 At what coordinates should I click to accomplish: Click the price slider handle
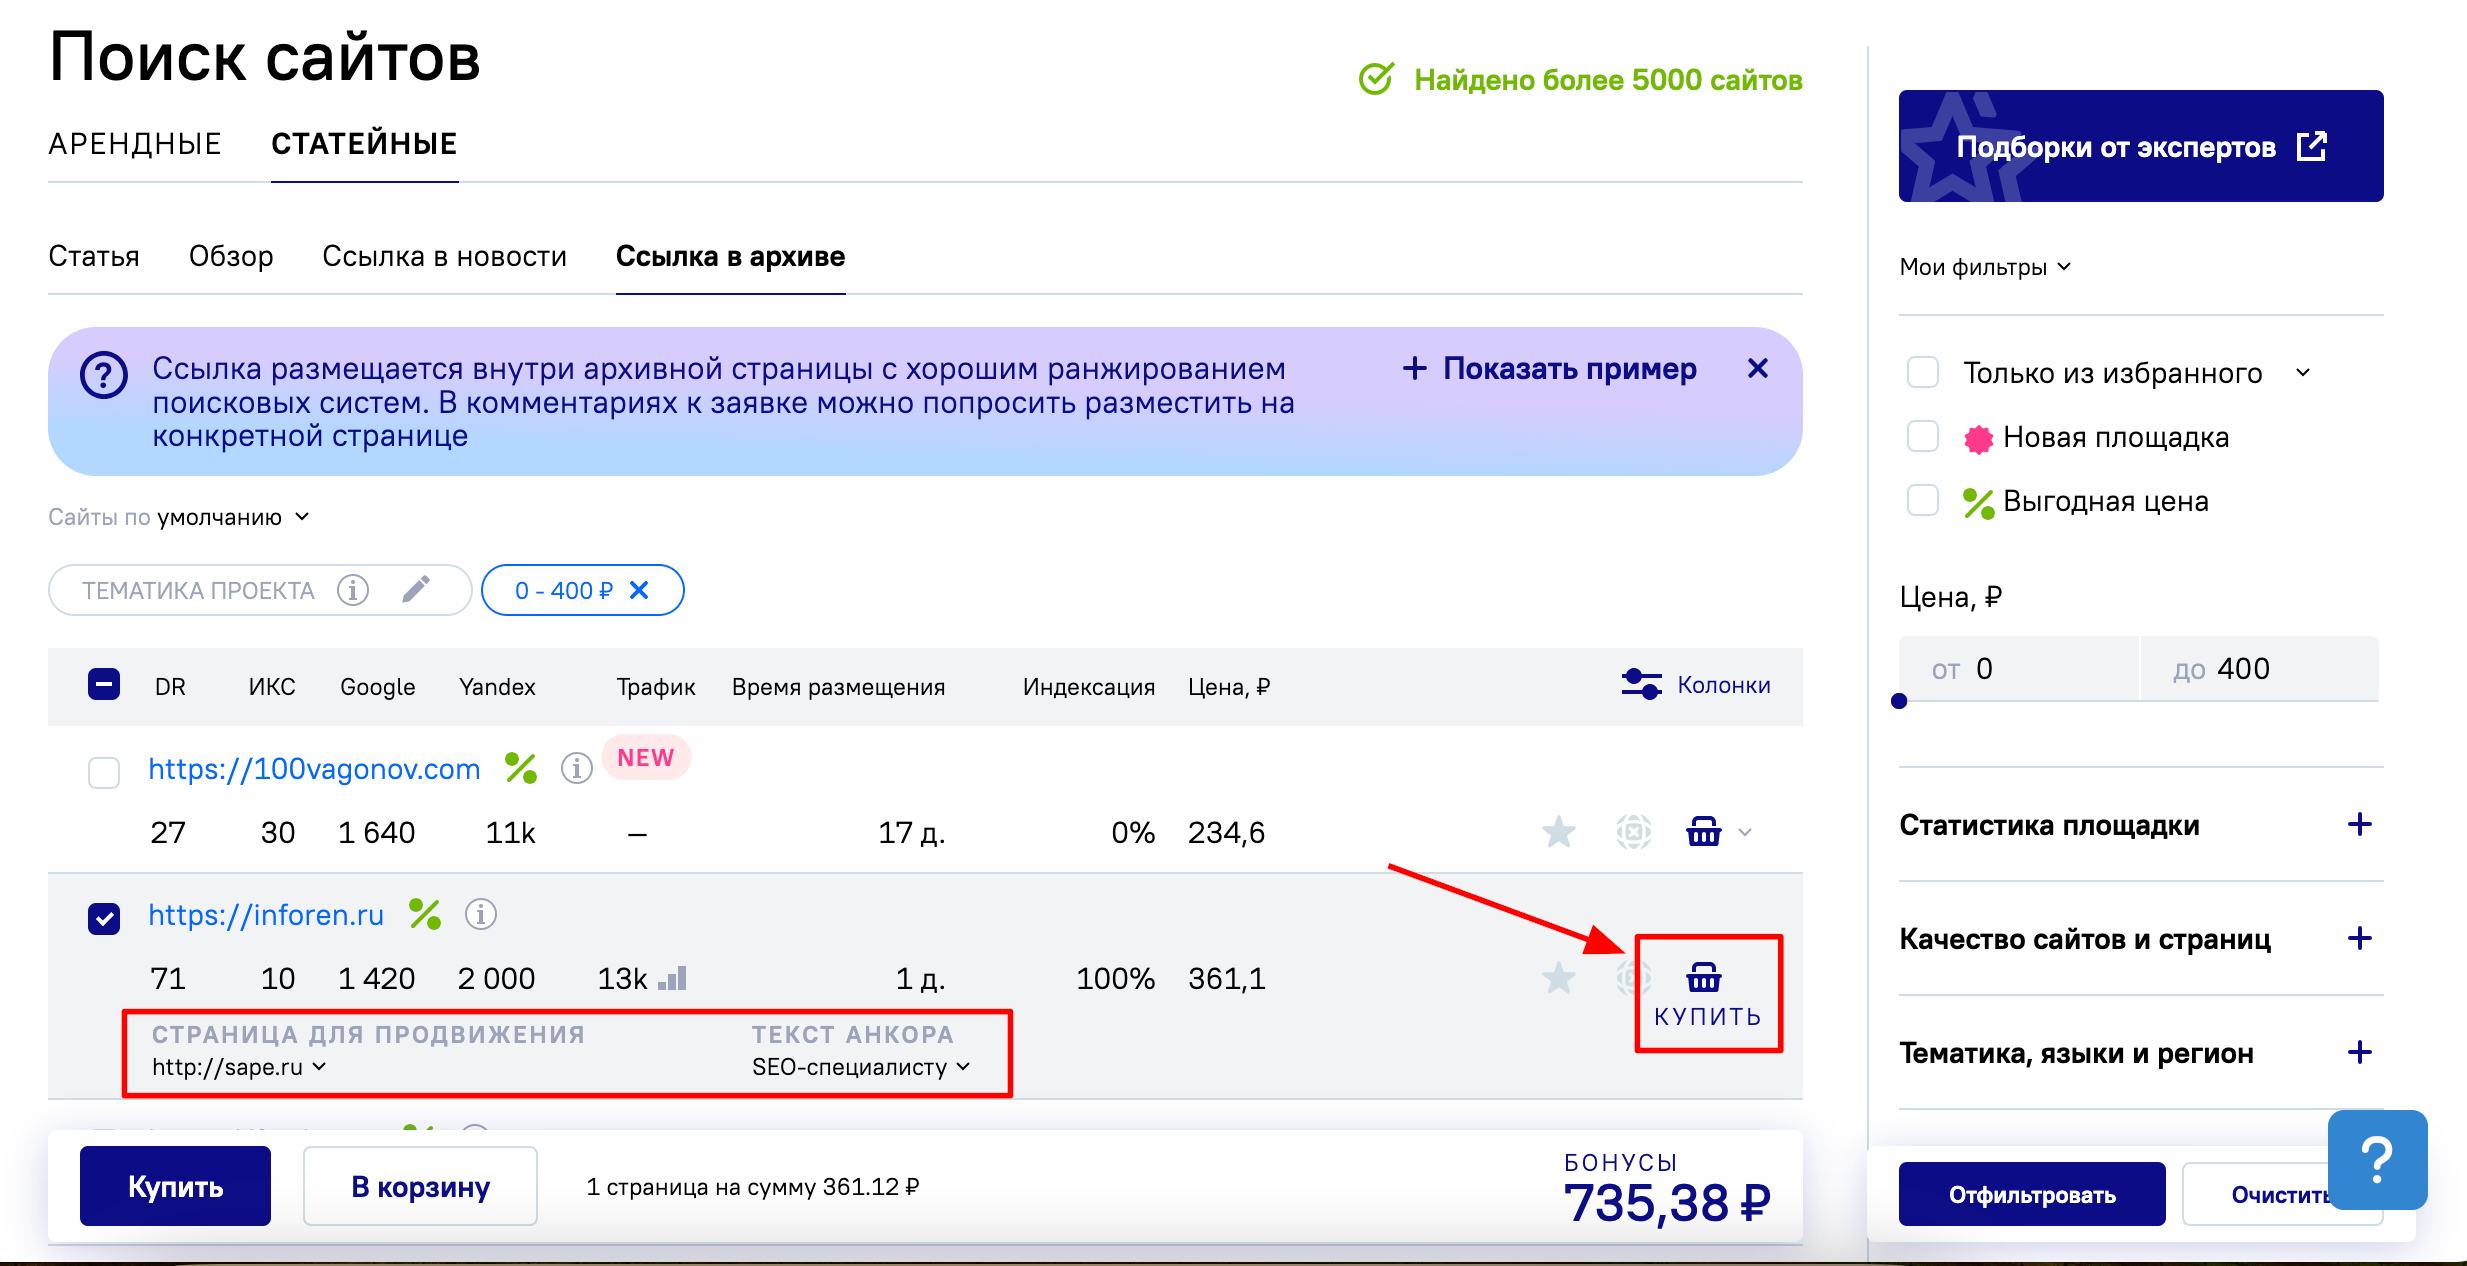(x=1899, y=701)
